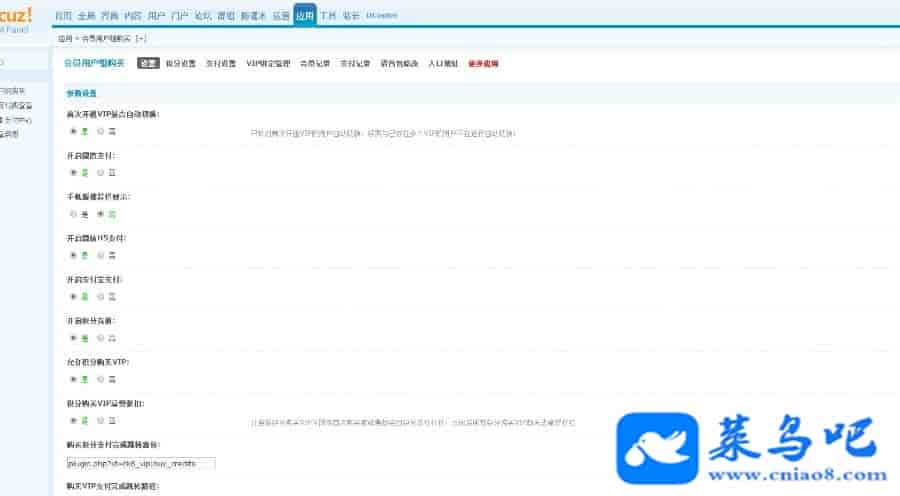Select 否 for 开启微信H5支付

(100, 255)
